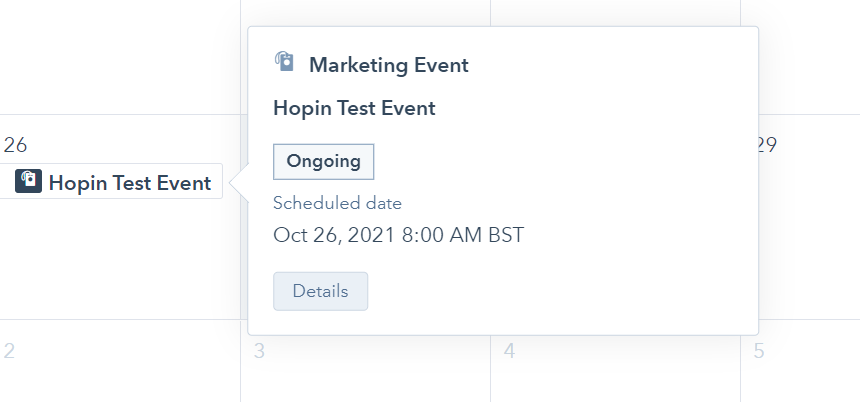Select day 2 of next month

coord(9,351)
